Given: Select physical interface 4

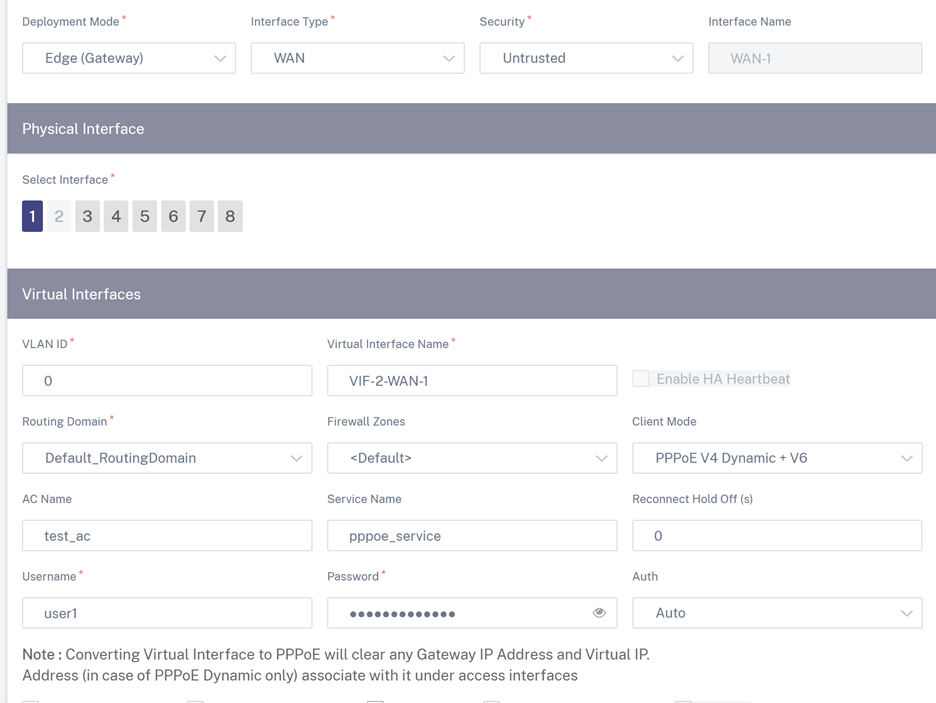Looking at the screenshot, I should pos(116,216).
